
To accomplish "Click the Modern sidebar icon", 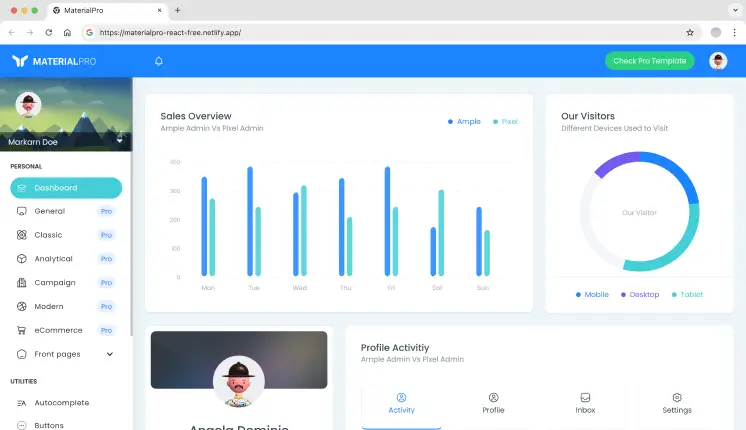I will [x=22, y=306].
